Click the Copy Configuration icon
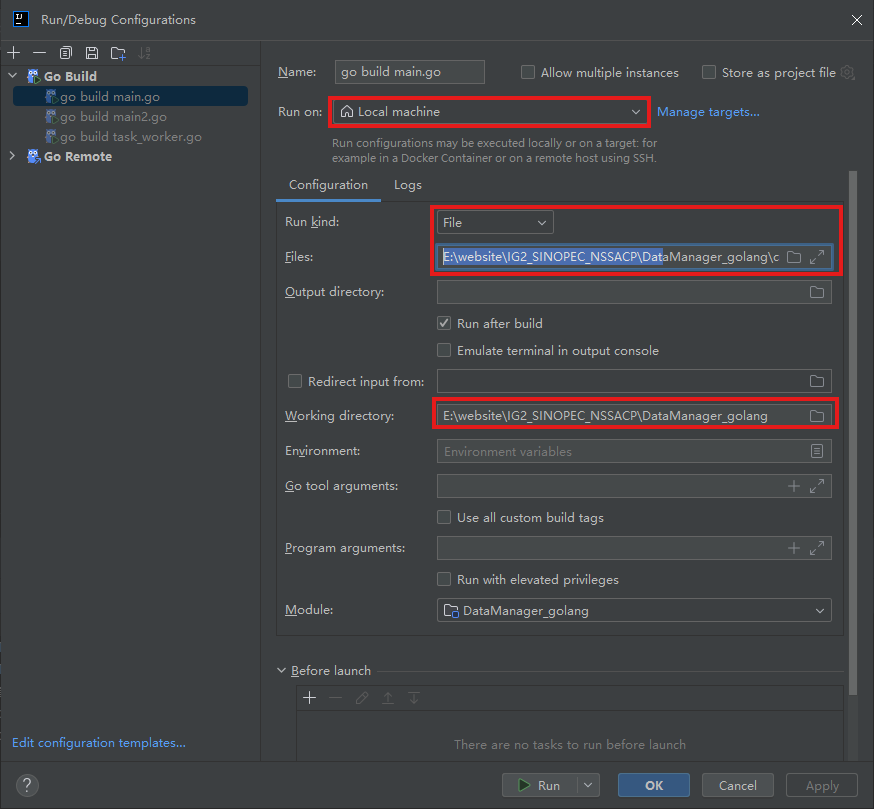874x809 pixels. point(66,53)
